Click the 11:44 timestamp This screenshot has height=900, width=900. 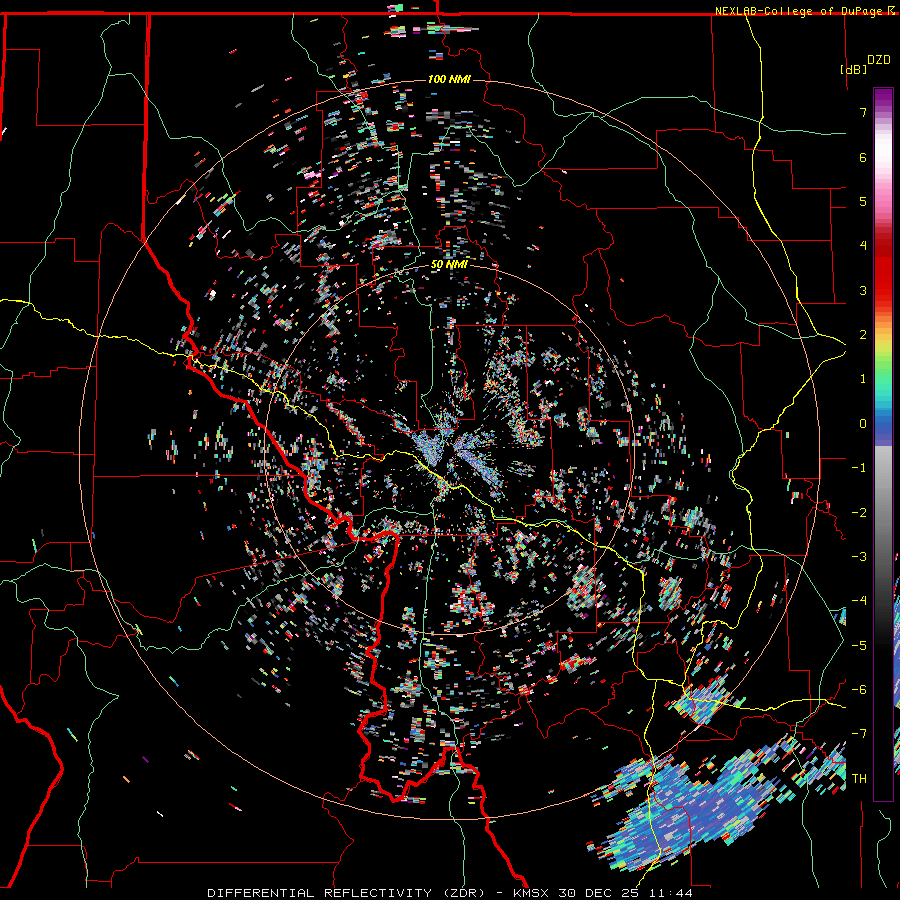click(670, 893)
